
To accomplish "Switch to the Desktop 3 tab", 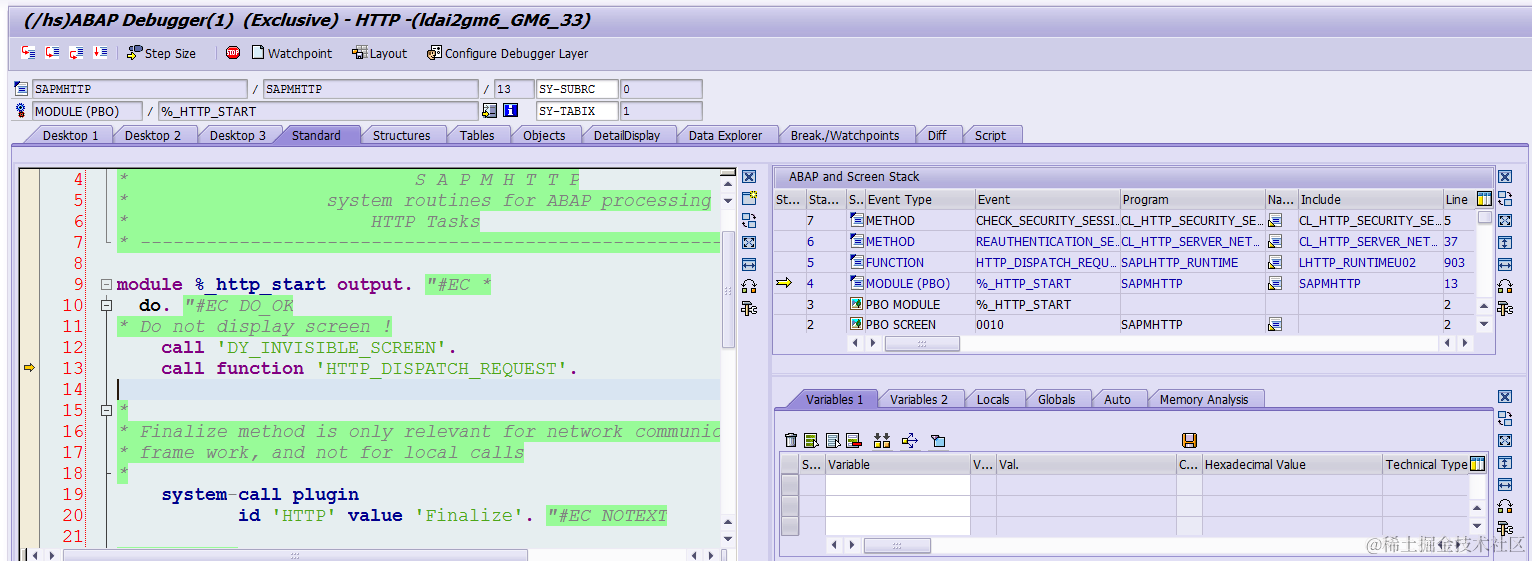I will [238, 135].
